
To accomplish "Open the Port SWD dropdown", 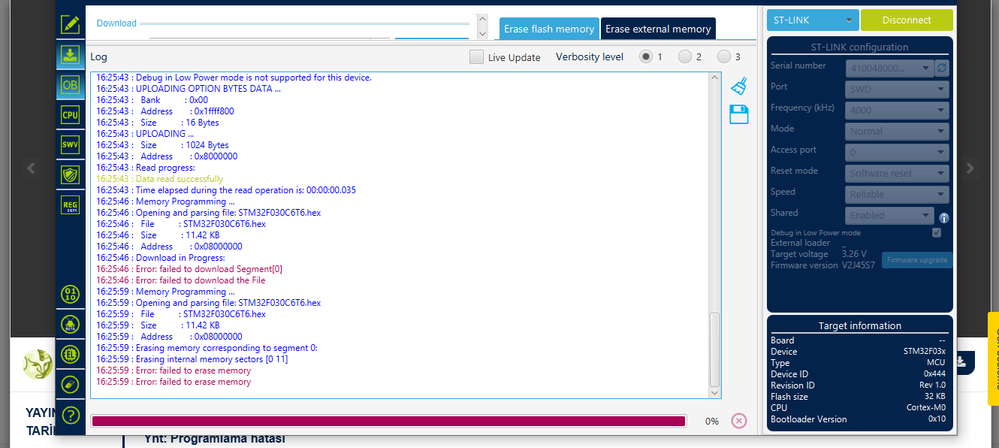I will coord(897,89).
